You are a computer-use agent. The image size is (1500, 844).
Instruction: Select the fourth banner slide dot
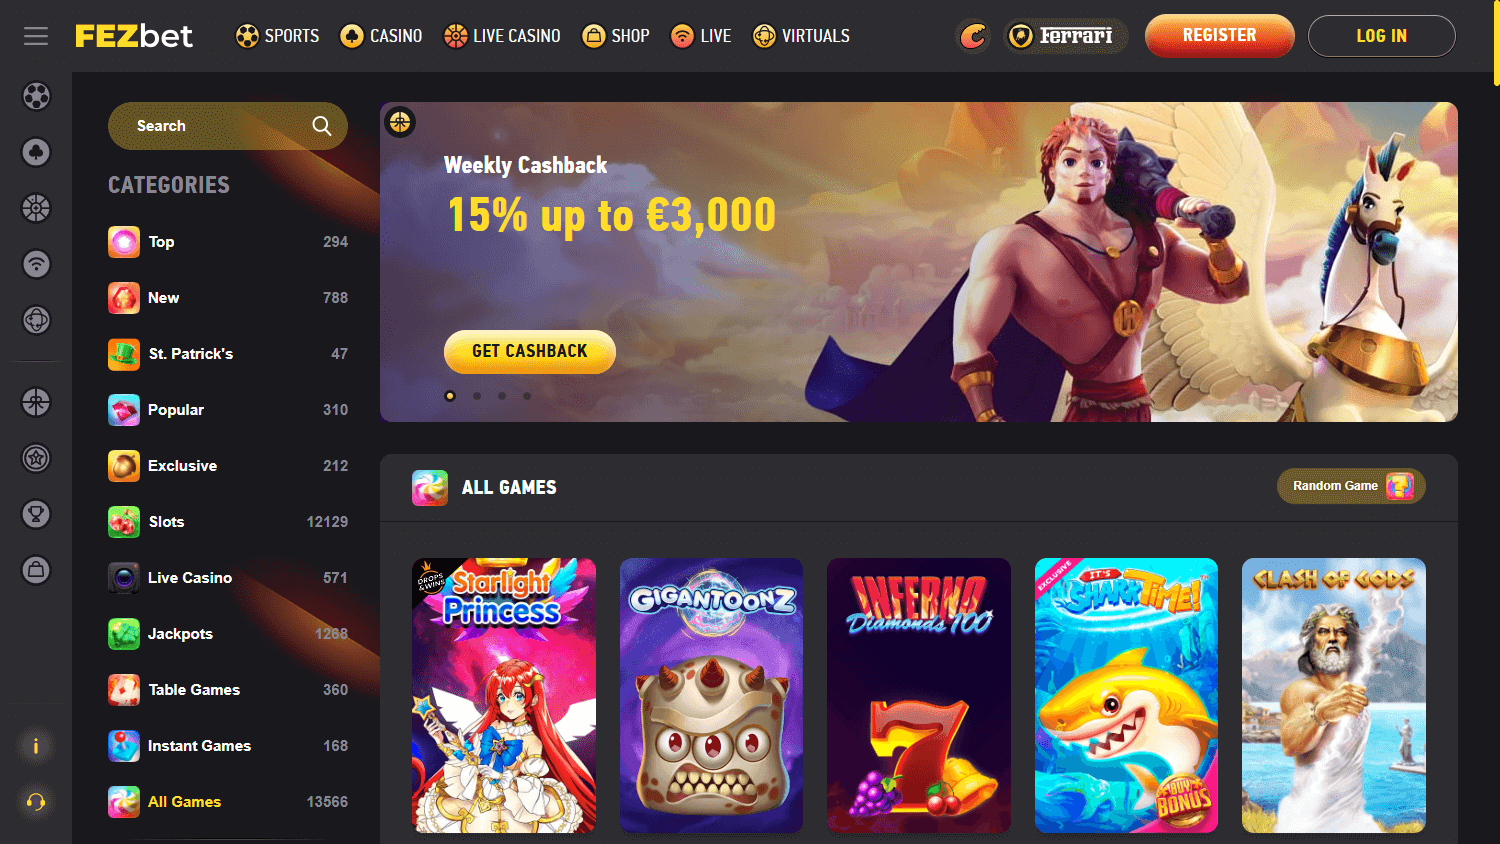527,396
